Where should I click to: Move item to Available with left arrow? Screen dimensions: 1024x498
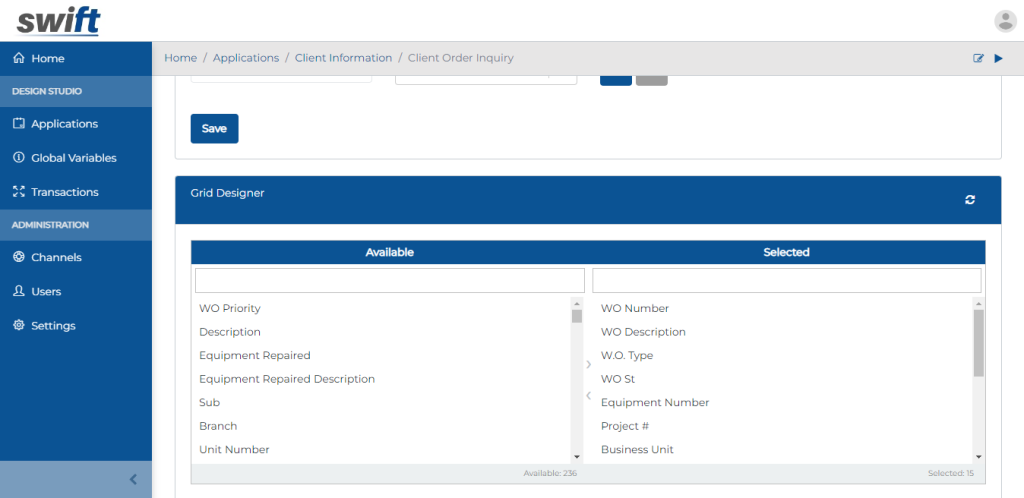[588, 397]
